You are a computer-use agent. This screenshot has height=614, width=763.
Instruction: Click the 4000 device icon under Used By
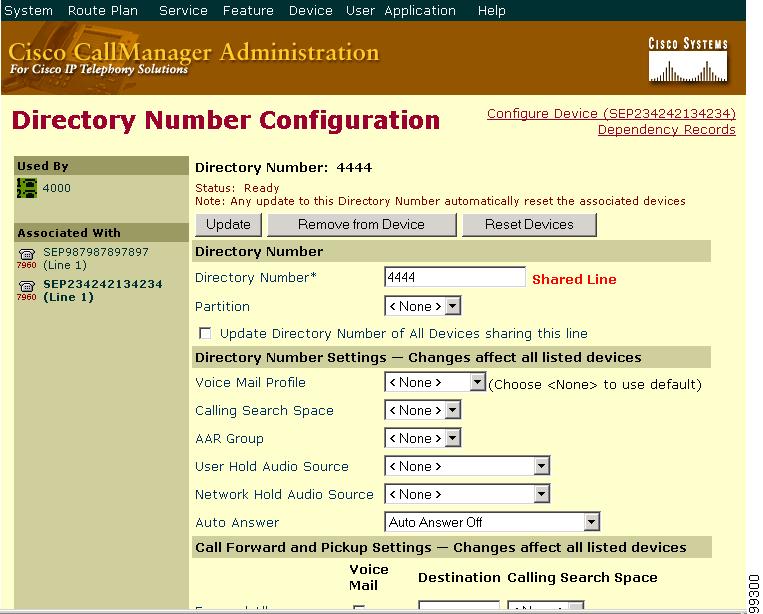(x=26, y=188)
